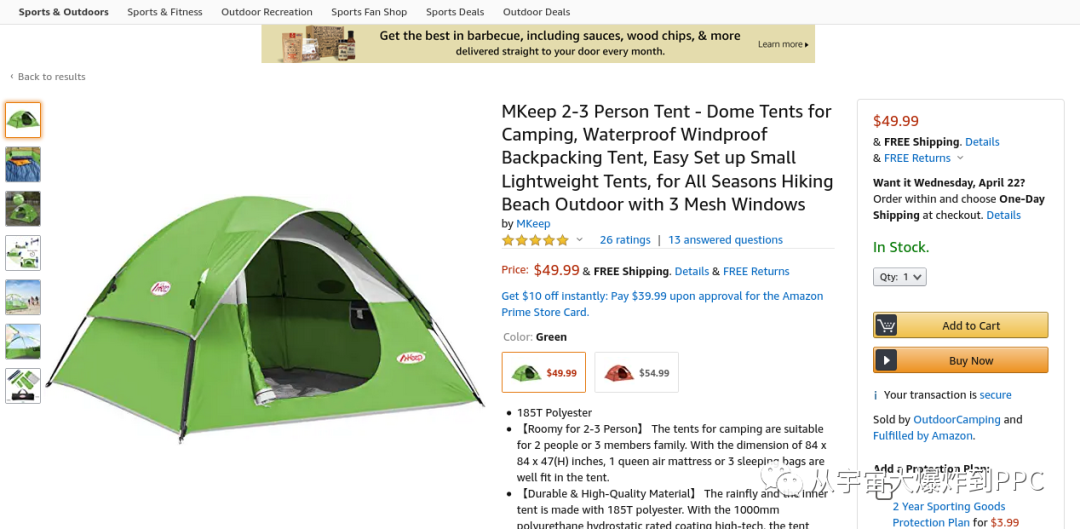Select the tent accessories and carry bag thumbnail
Viewport: 1080px width, 529px height.
[x=23, y=386]
